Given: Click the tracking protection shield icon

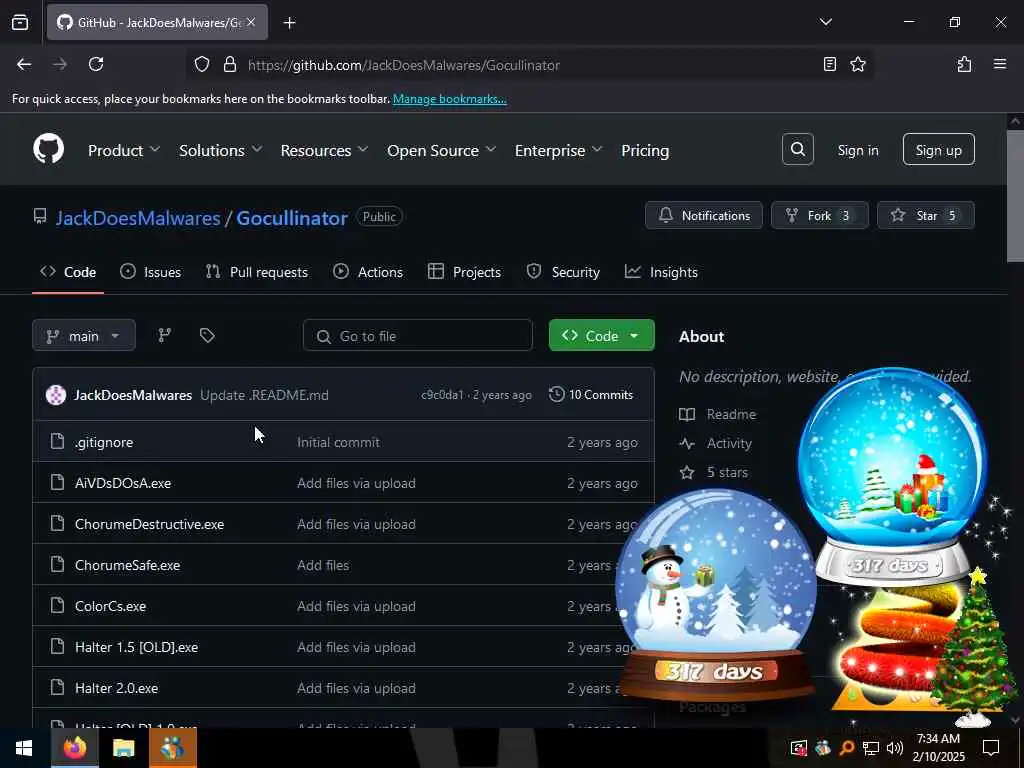Looking at the screenshot, I should 202,65.
